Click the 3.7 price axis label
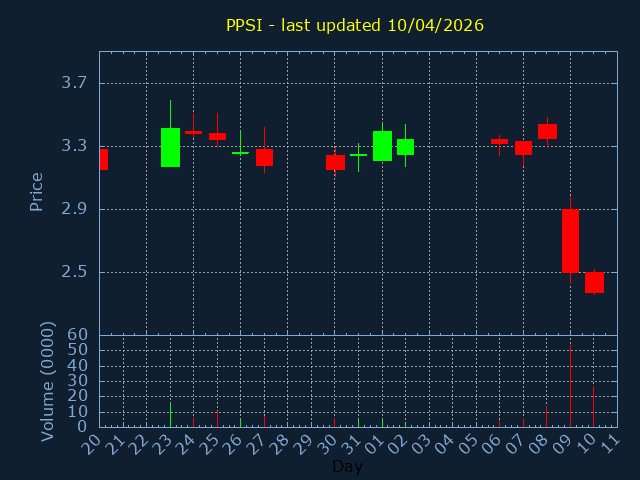 coord(73,83)
